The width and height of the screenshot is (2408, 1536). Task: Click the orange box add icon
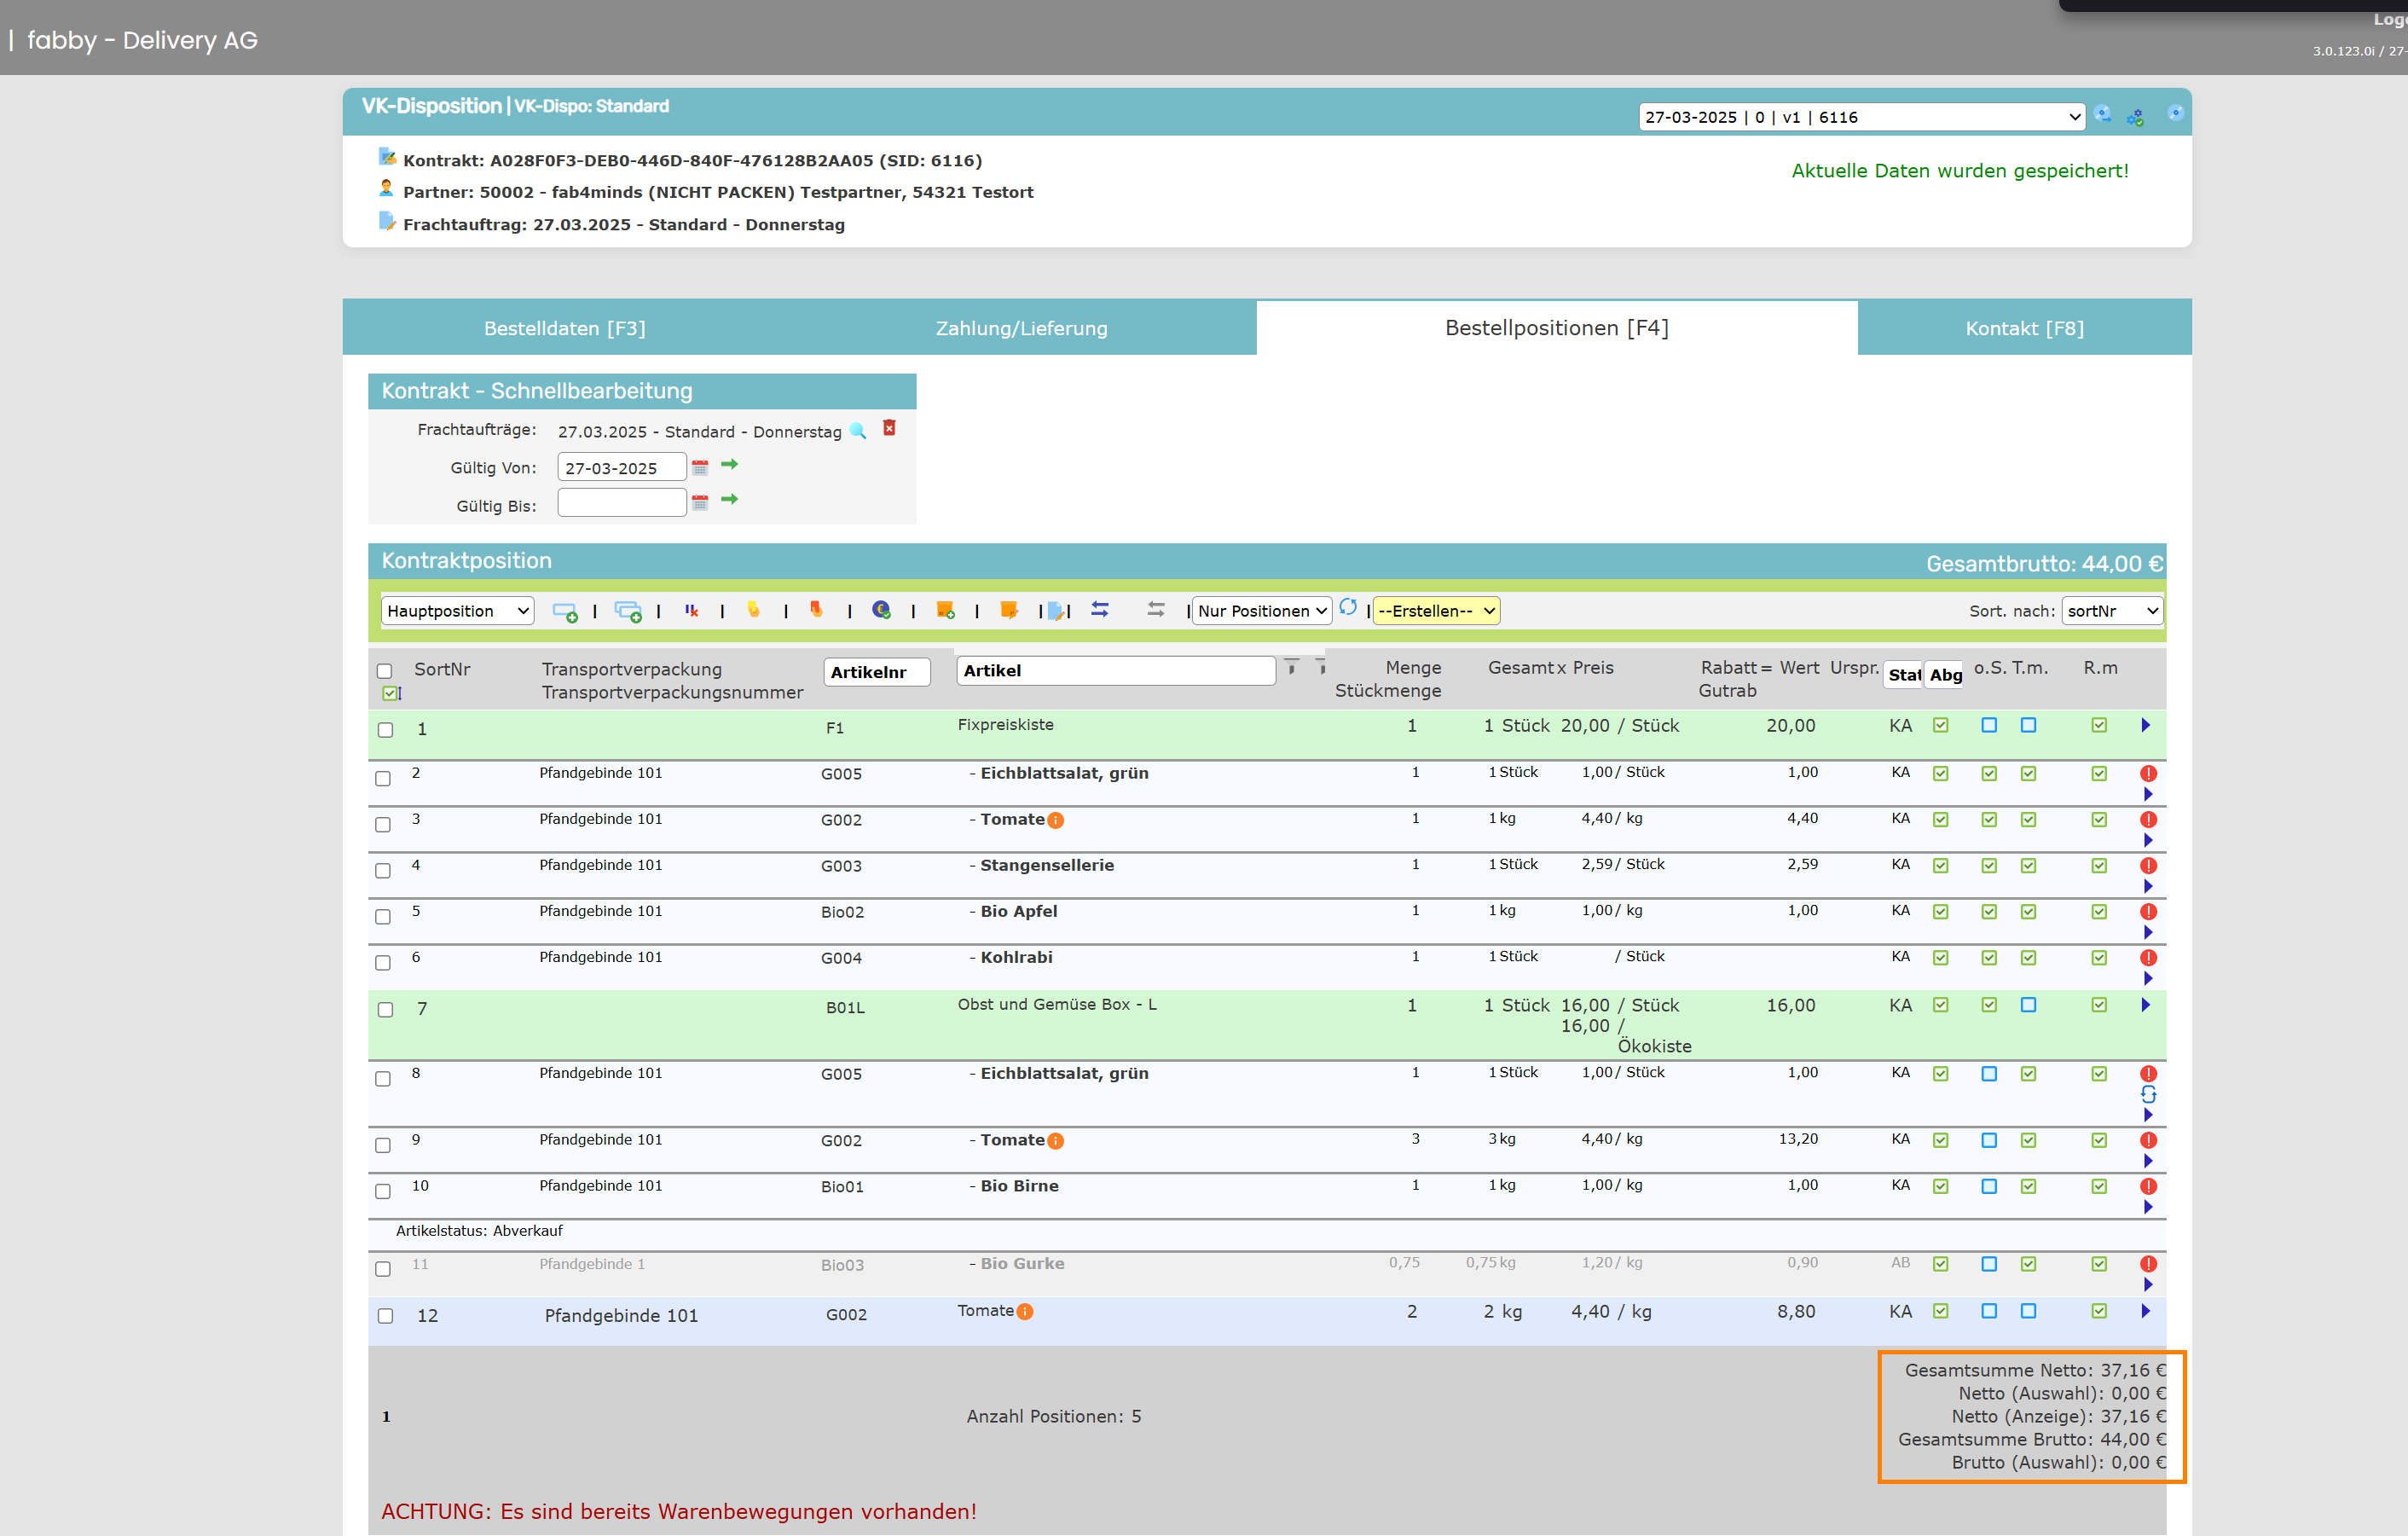[945, 610]
